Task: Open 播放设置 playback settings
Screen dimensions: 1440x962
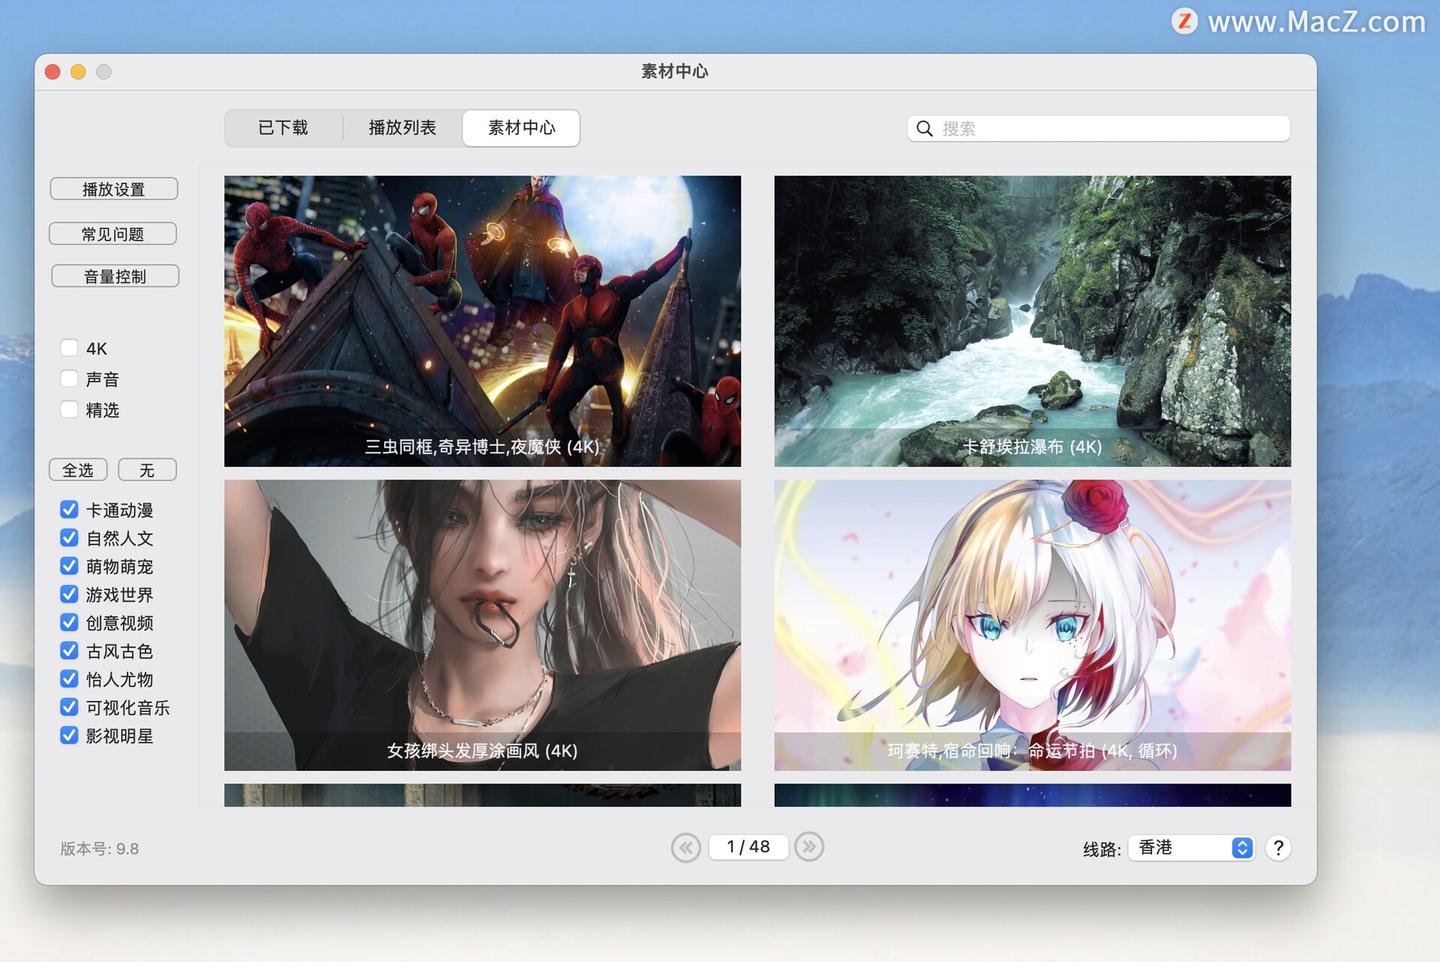Action: [x=114, y=189]
